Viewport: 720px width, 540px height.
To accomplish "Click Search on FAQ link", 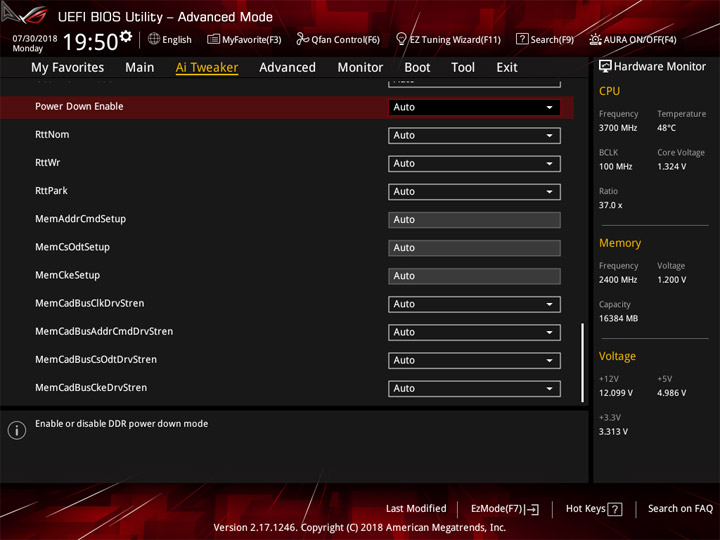I will (681, 509).
